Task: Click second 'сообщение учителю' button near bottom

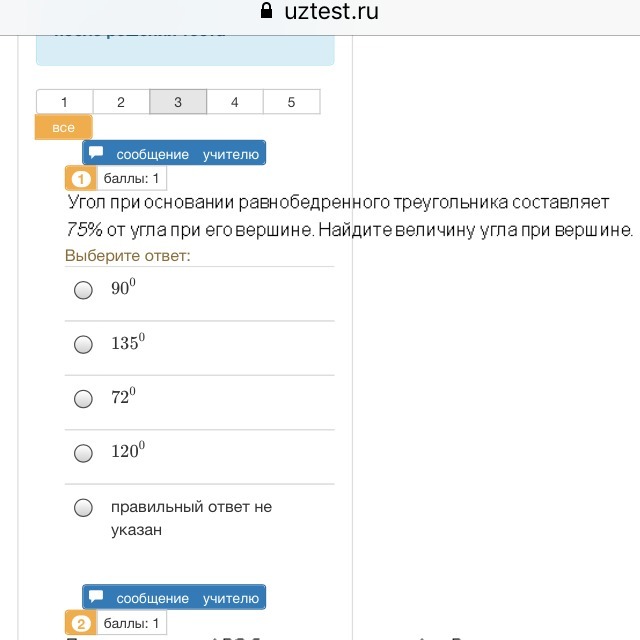Action: pos(174,598)
